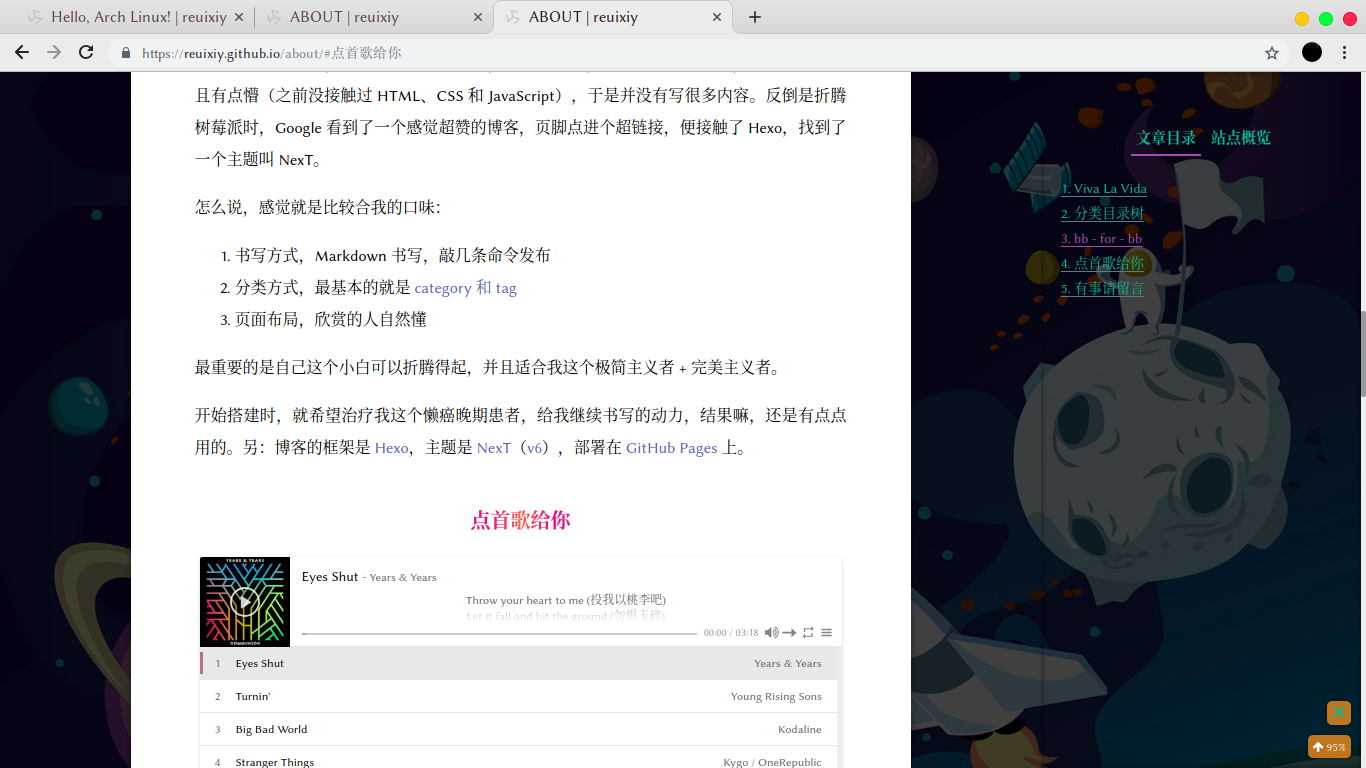This screenshot has height=768, width=1366.
Task: Jump to section 5. 有事请留言
Action: coord(1102,289)
